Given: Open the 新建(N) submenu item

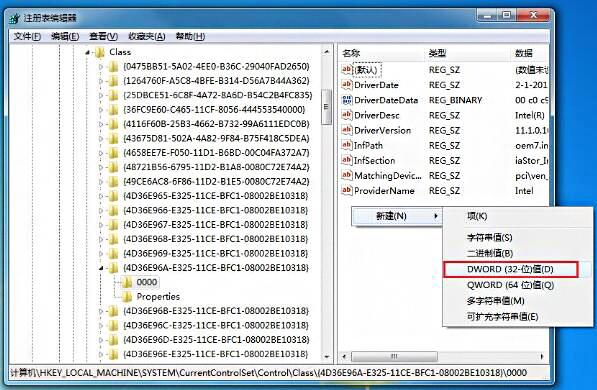Looking at the screenshot, I should coord(396,216).
